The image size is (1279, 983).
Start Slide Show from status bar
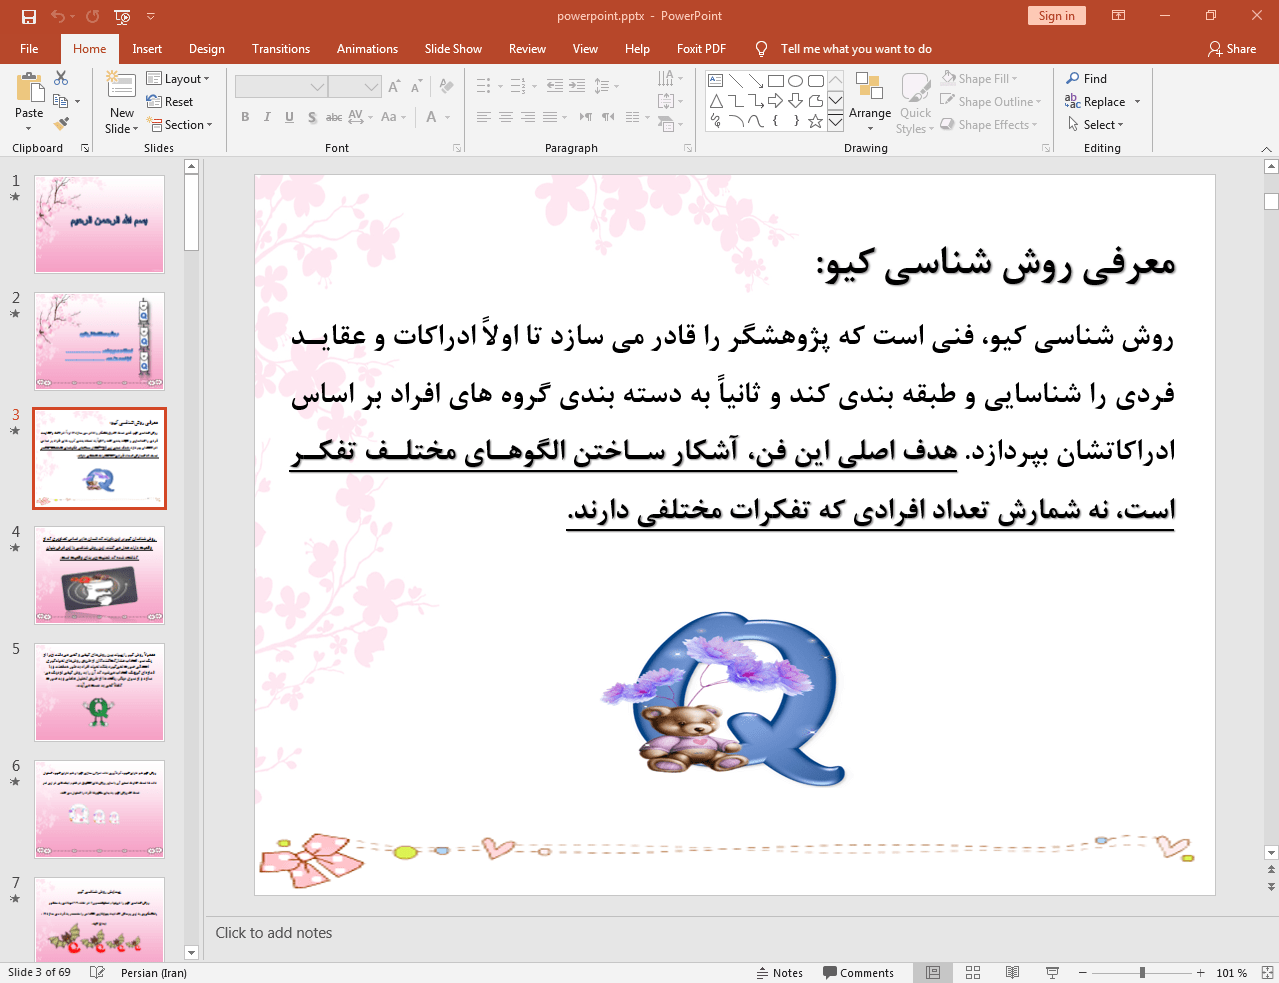click(x=1052, y=973)
